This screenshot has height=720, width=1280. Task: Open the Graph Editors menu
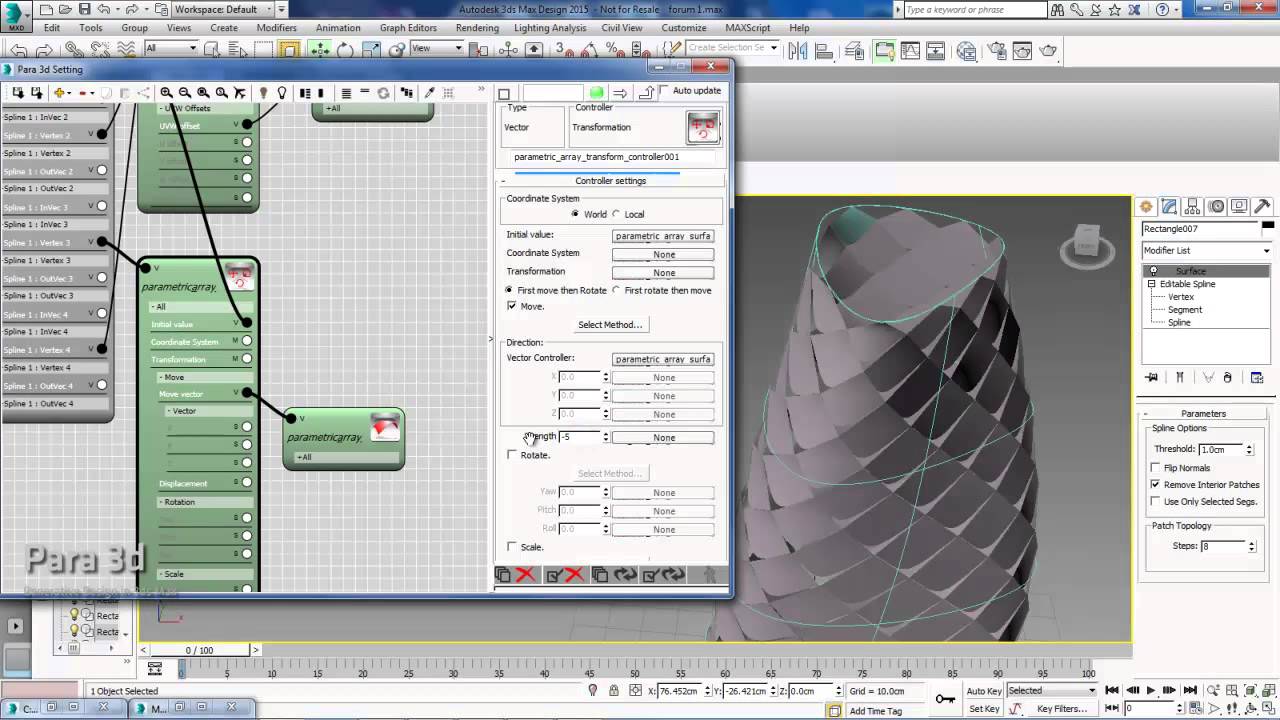[408, 28]
